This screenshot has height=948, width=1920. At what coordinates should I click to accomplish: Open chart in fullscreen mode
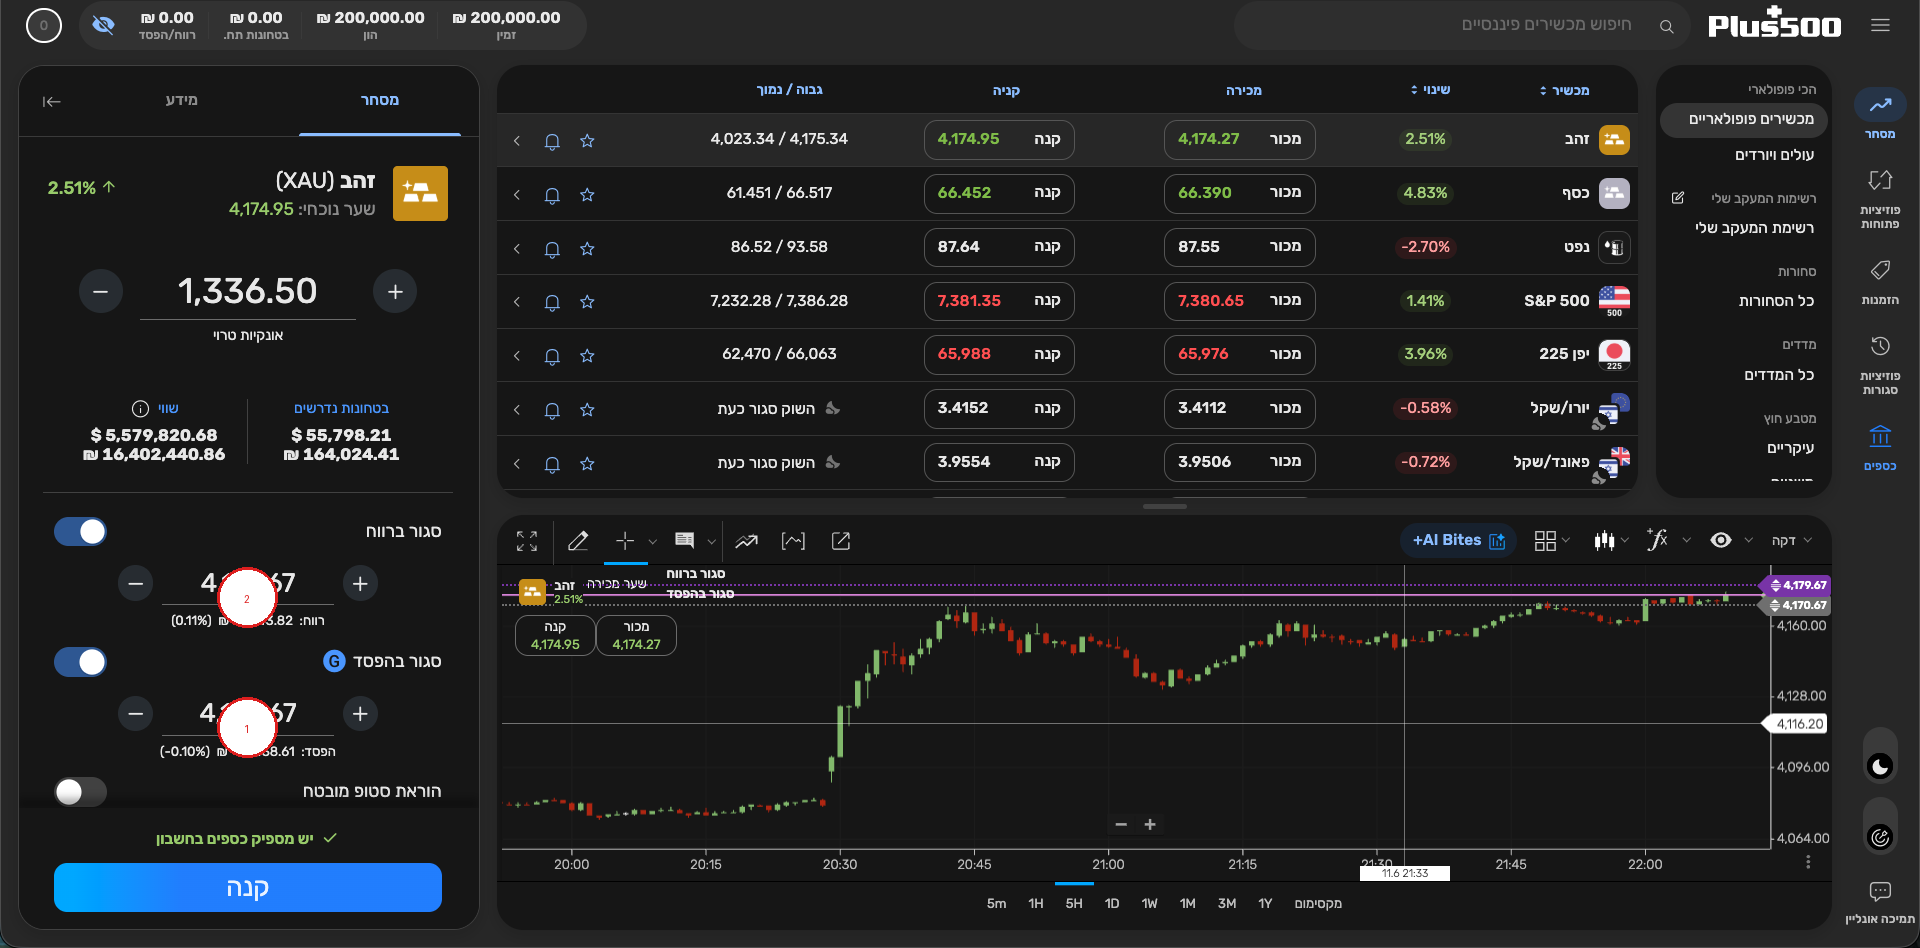[x=527, y=541]
